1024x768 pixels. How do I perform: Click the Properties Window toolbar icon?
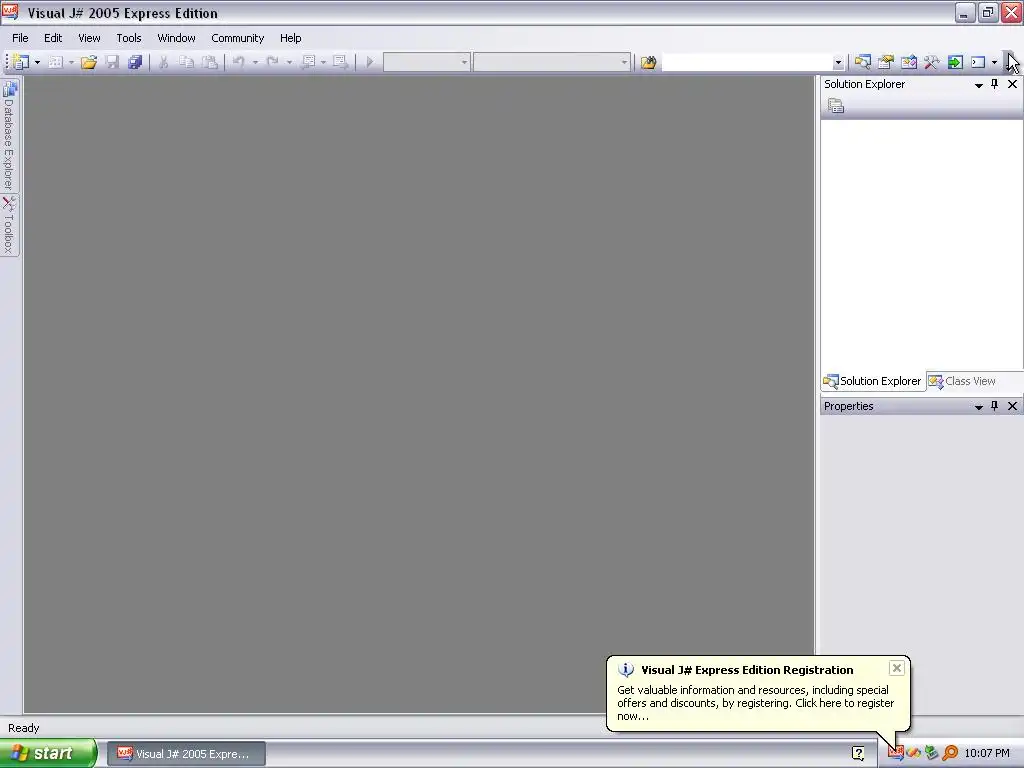click(x=886, y=62)
